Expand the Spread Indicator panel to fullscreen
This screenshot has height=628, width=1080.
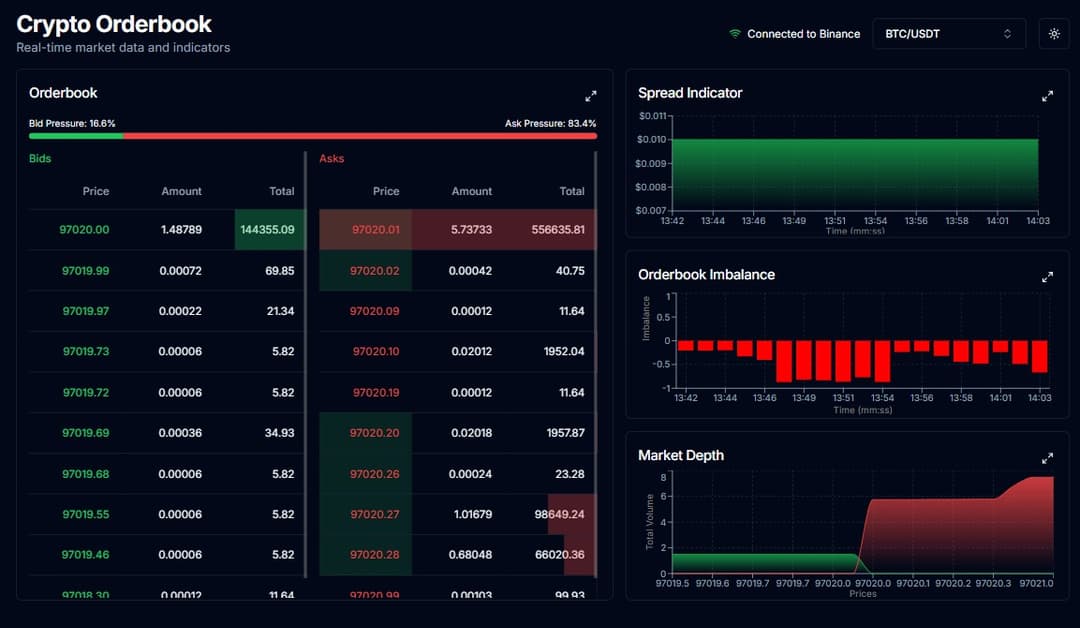click(x=1047, y=95)
